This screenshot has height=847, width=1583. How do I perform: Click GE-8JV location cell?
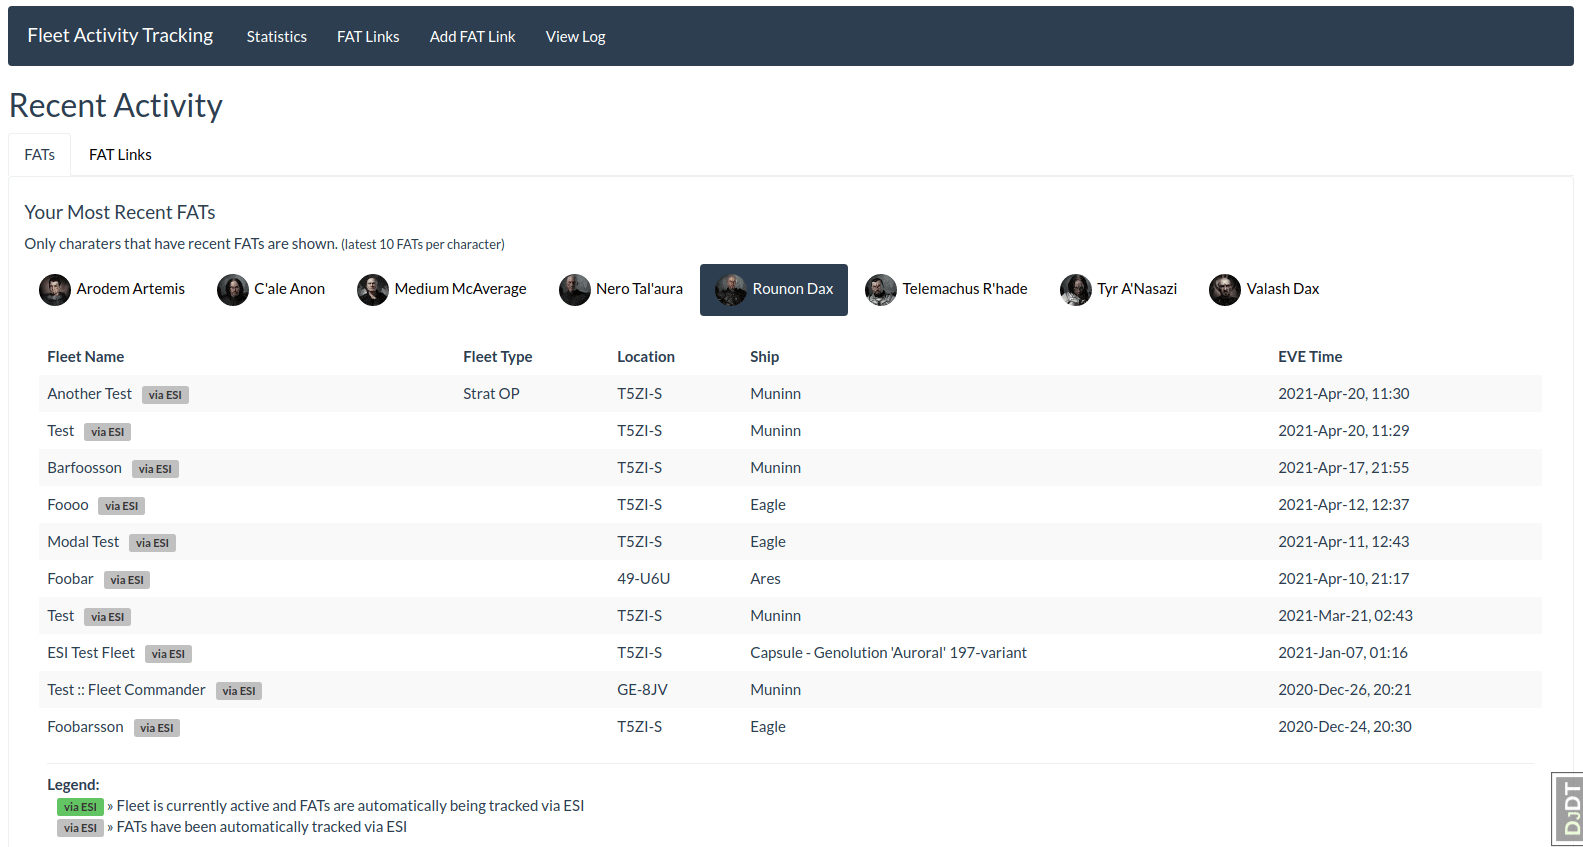[x=642, y=690]
